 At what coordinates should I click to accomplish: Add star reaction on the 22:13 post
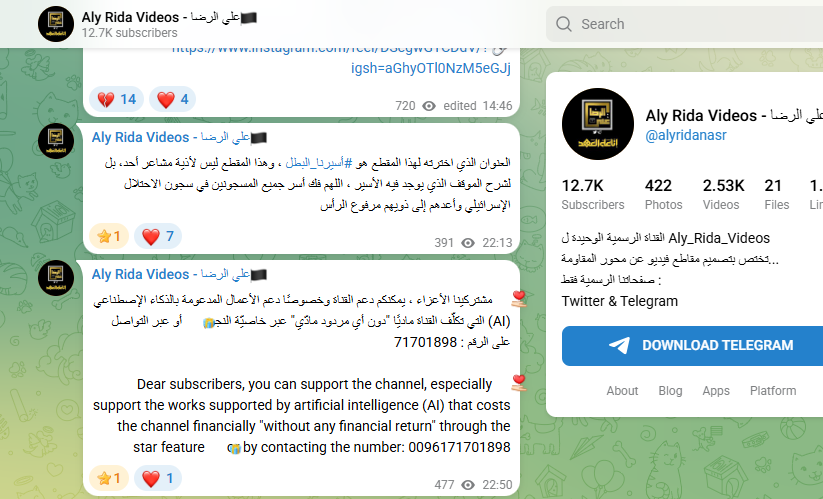109,237
